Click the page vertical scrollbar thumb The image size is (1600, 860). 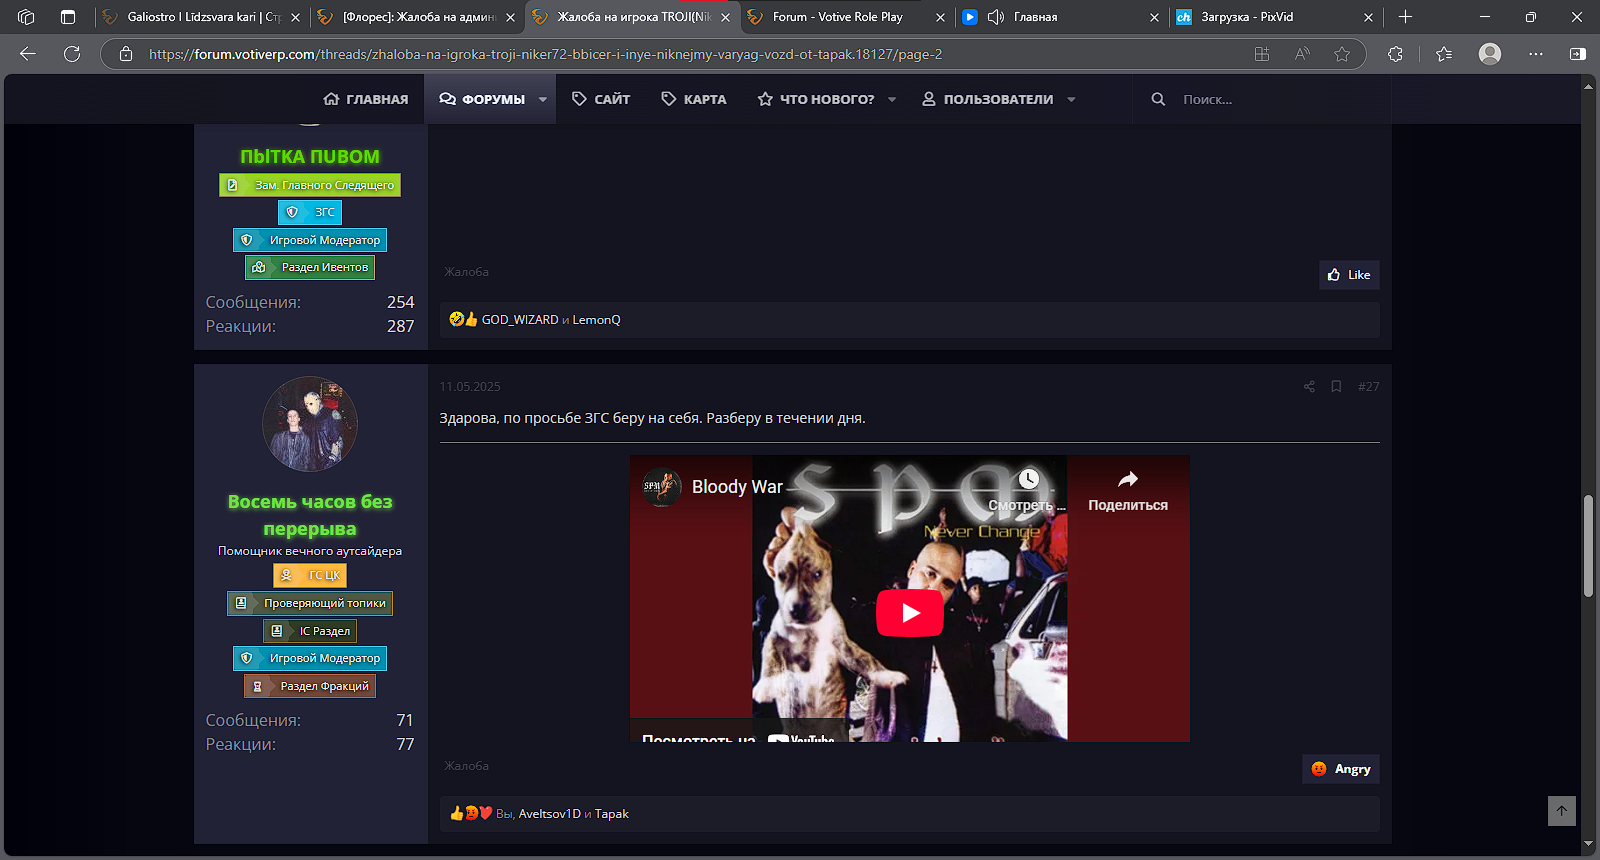(x=1588, y=546)
